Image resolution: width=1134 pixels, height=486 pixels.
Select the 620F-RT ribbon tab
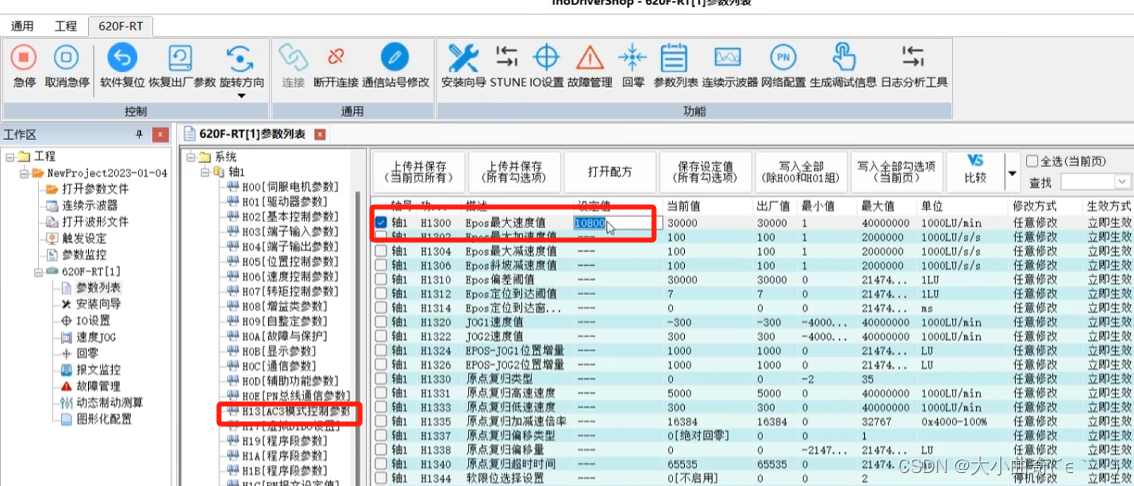[121, 26]
